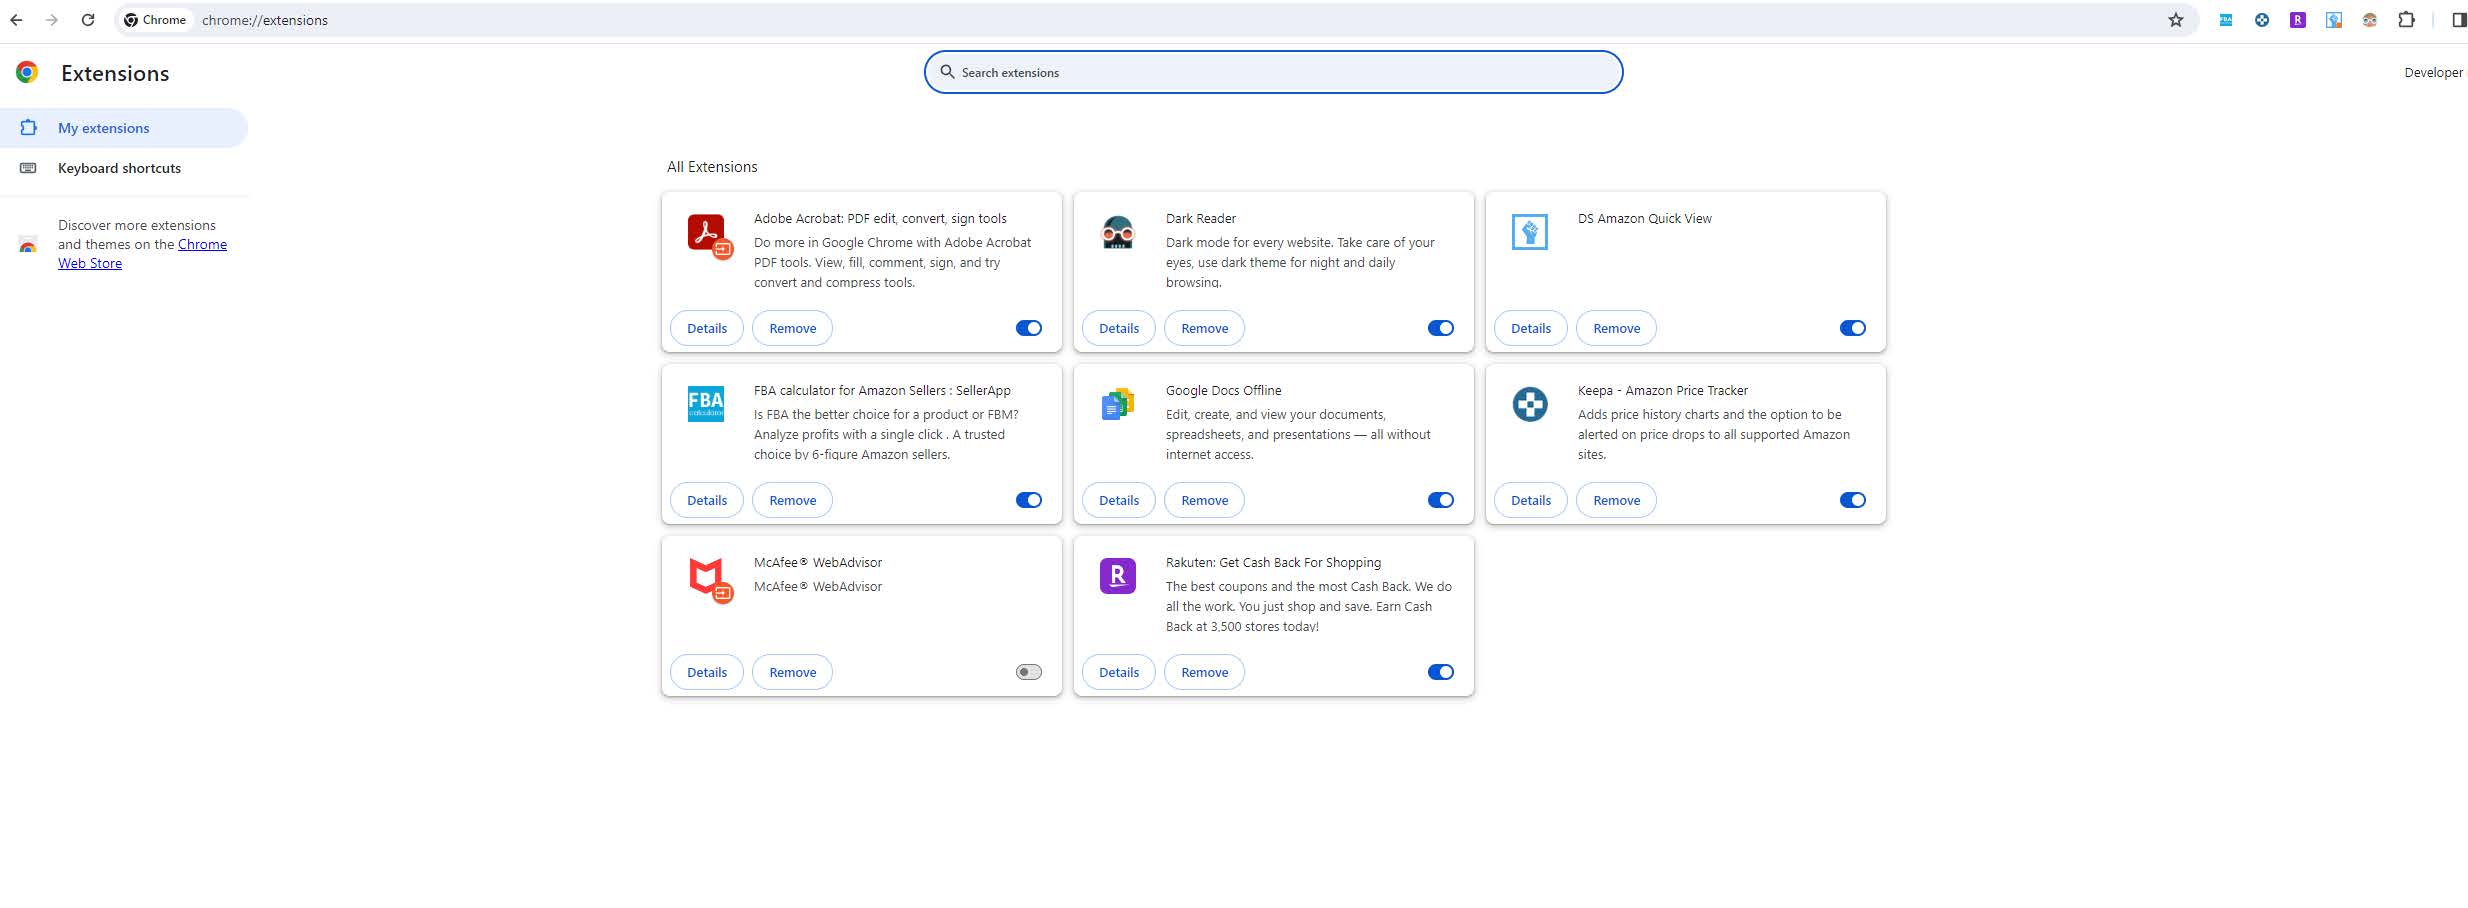View Details for DS Amazon Quick View

1531,328
